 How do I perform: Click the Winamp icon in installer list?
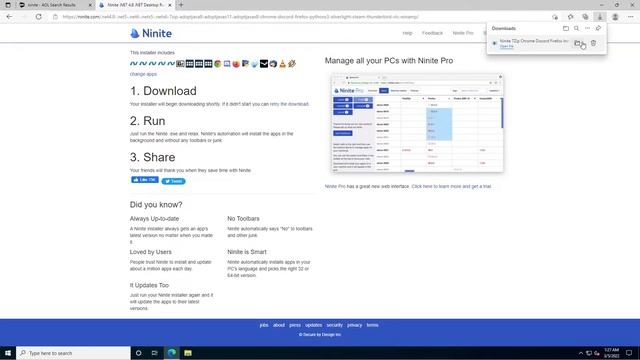pos(292,64)
